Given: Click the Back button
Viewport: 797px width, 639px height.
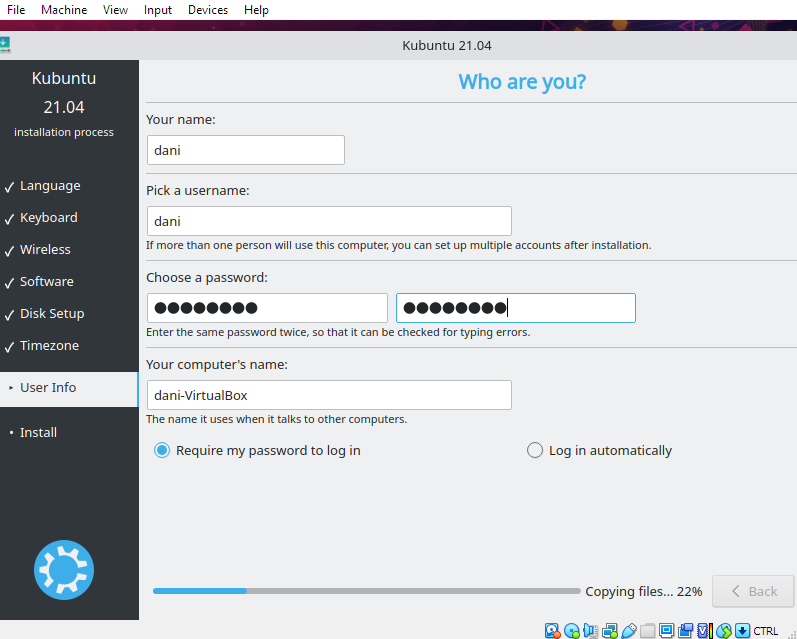Looking at the screenshot, I should pos(753,591).
